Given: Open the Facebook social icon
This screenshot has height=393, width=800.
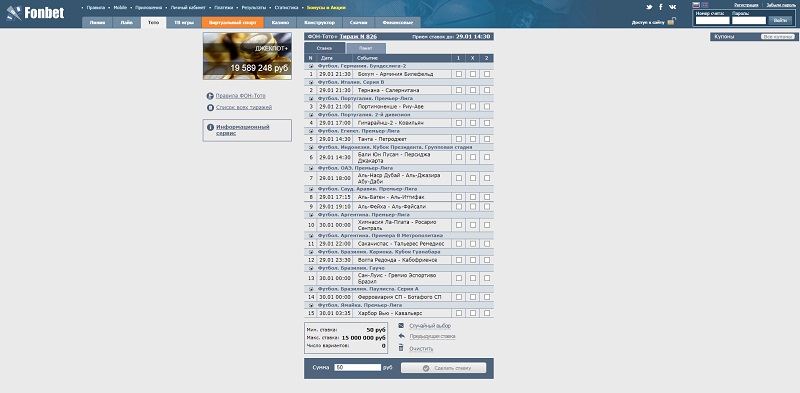Looking at the screenshot, I should pyautogui.click(x=661, y=7).
